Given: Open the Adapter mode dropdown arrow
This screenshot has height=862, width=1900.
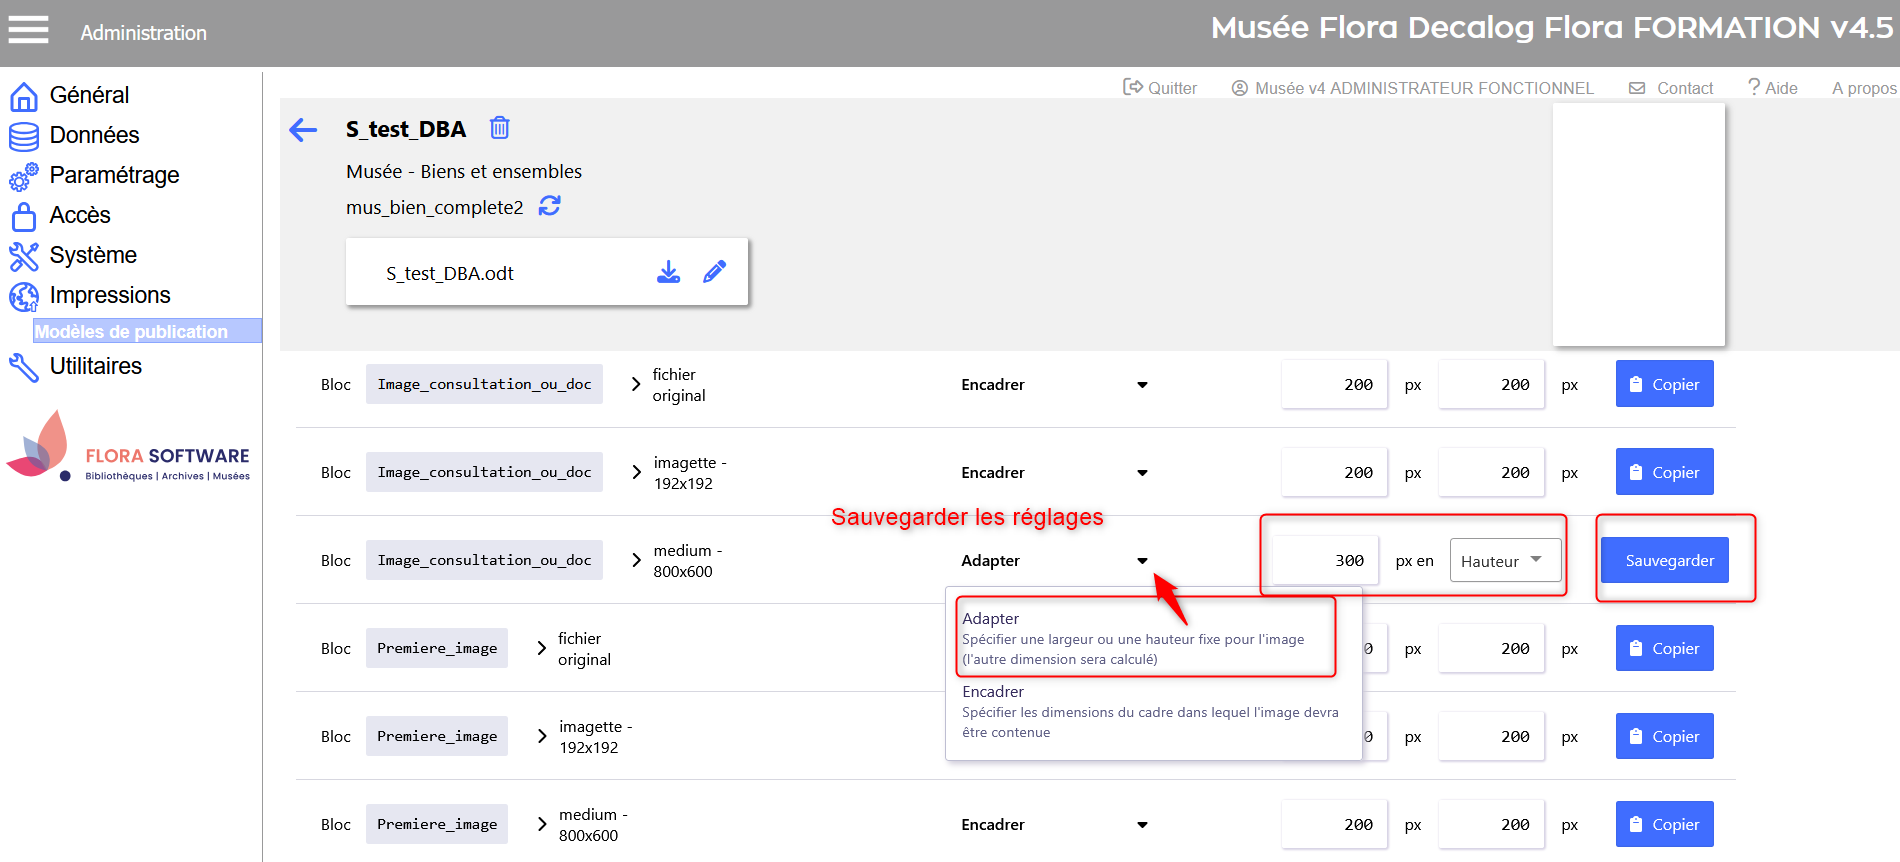Looking at the screenshot, I should 1142,561.
